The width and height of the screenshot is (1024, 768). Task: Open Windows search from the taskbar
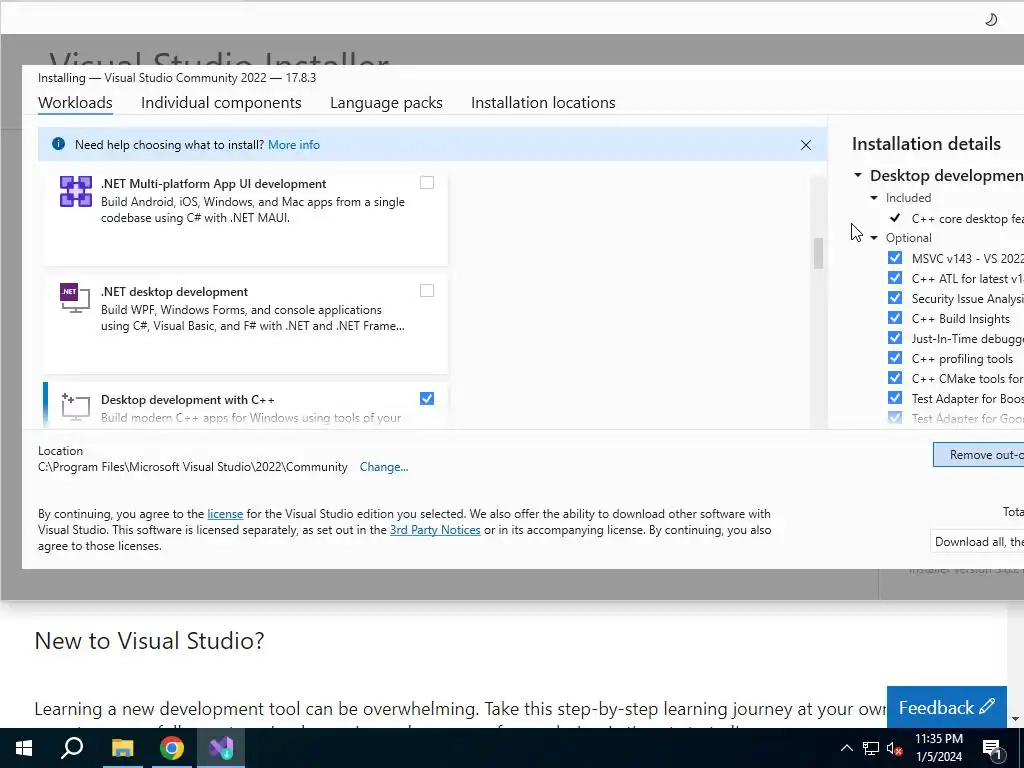pos(72,748)
